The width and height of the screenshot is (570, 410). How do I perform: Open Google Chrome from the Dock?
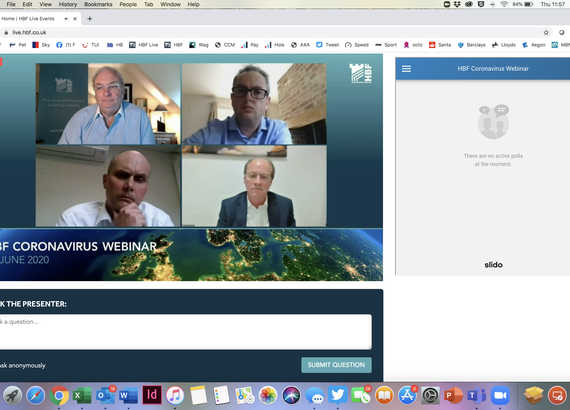[59, 395]
